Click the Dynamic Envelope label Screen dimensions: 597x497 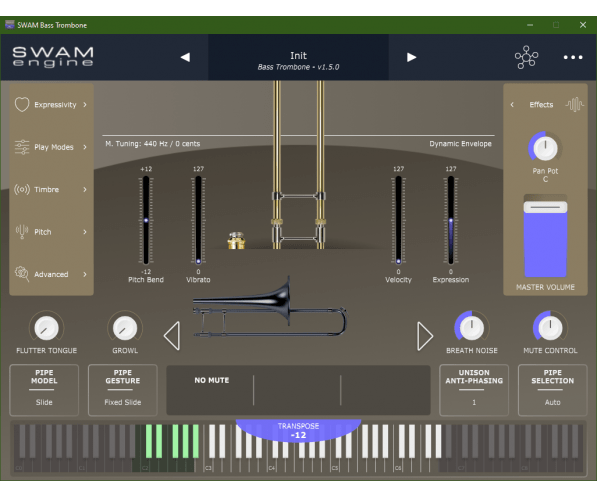460,144
